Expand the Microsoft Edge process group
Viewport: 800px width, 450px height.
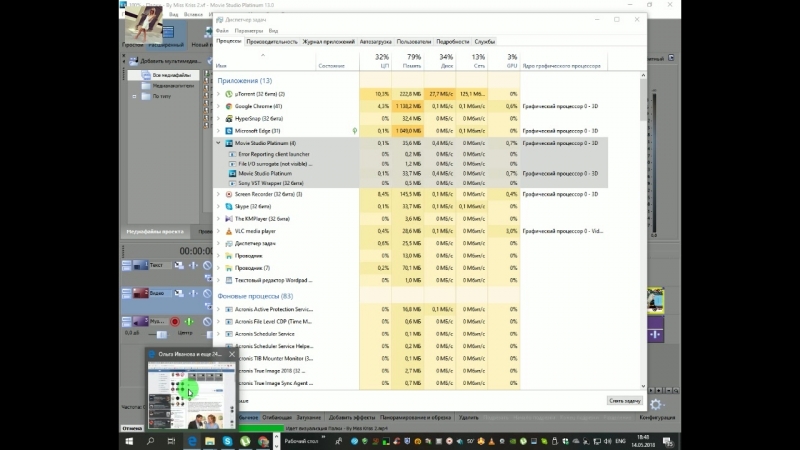219,130
